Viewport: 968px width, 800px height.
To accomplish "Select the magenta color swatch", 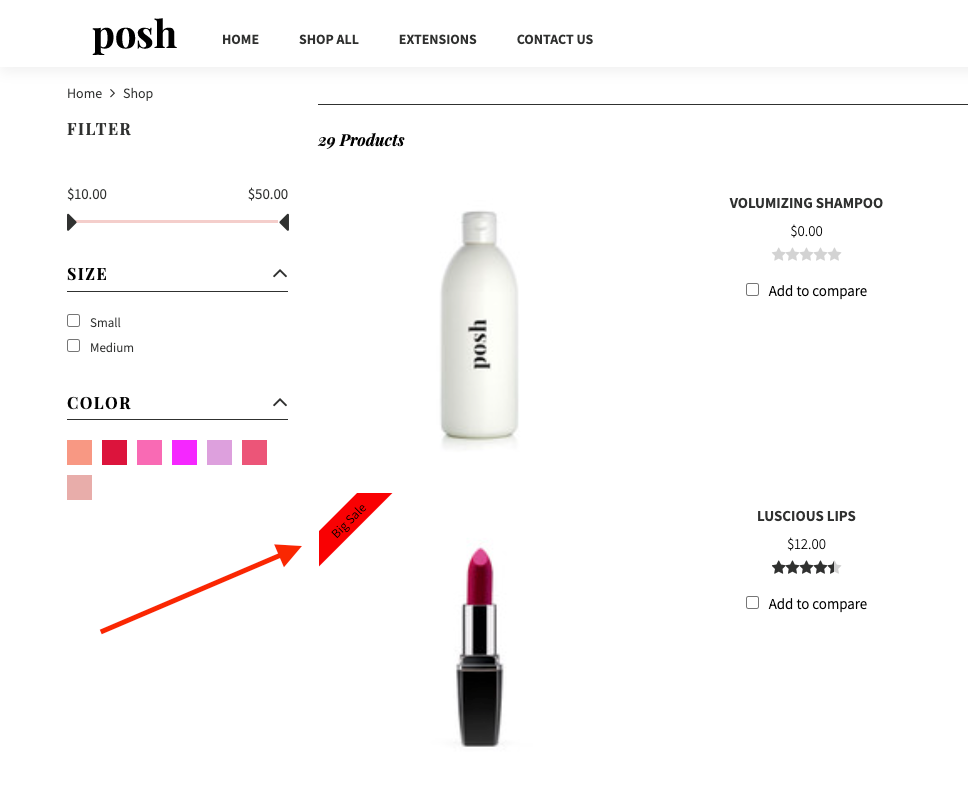I will pos(184,452).
